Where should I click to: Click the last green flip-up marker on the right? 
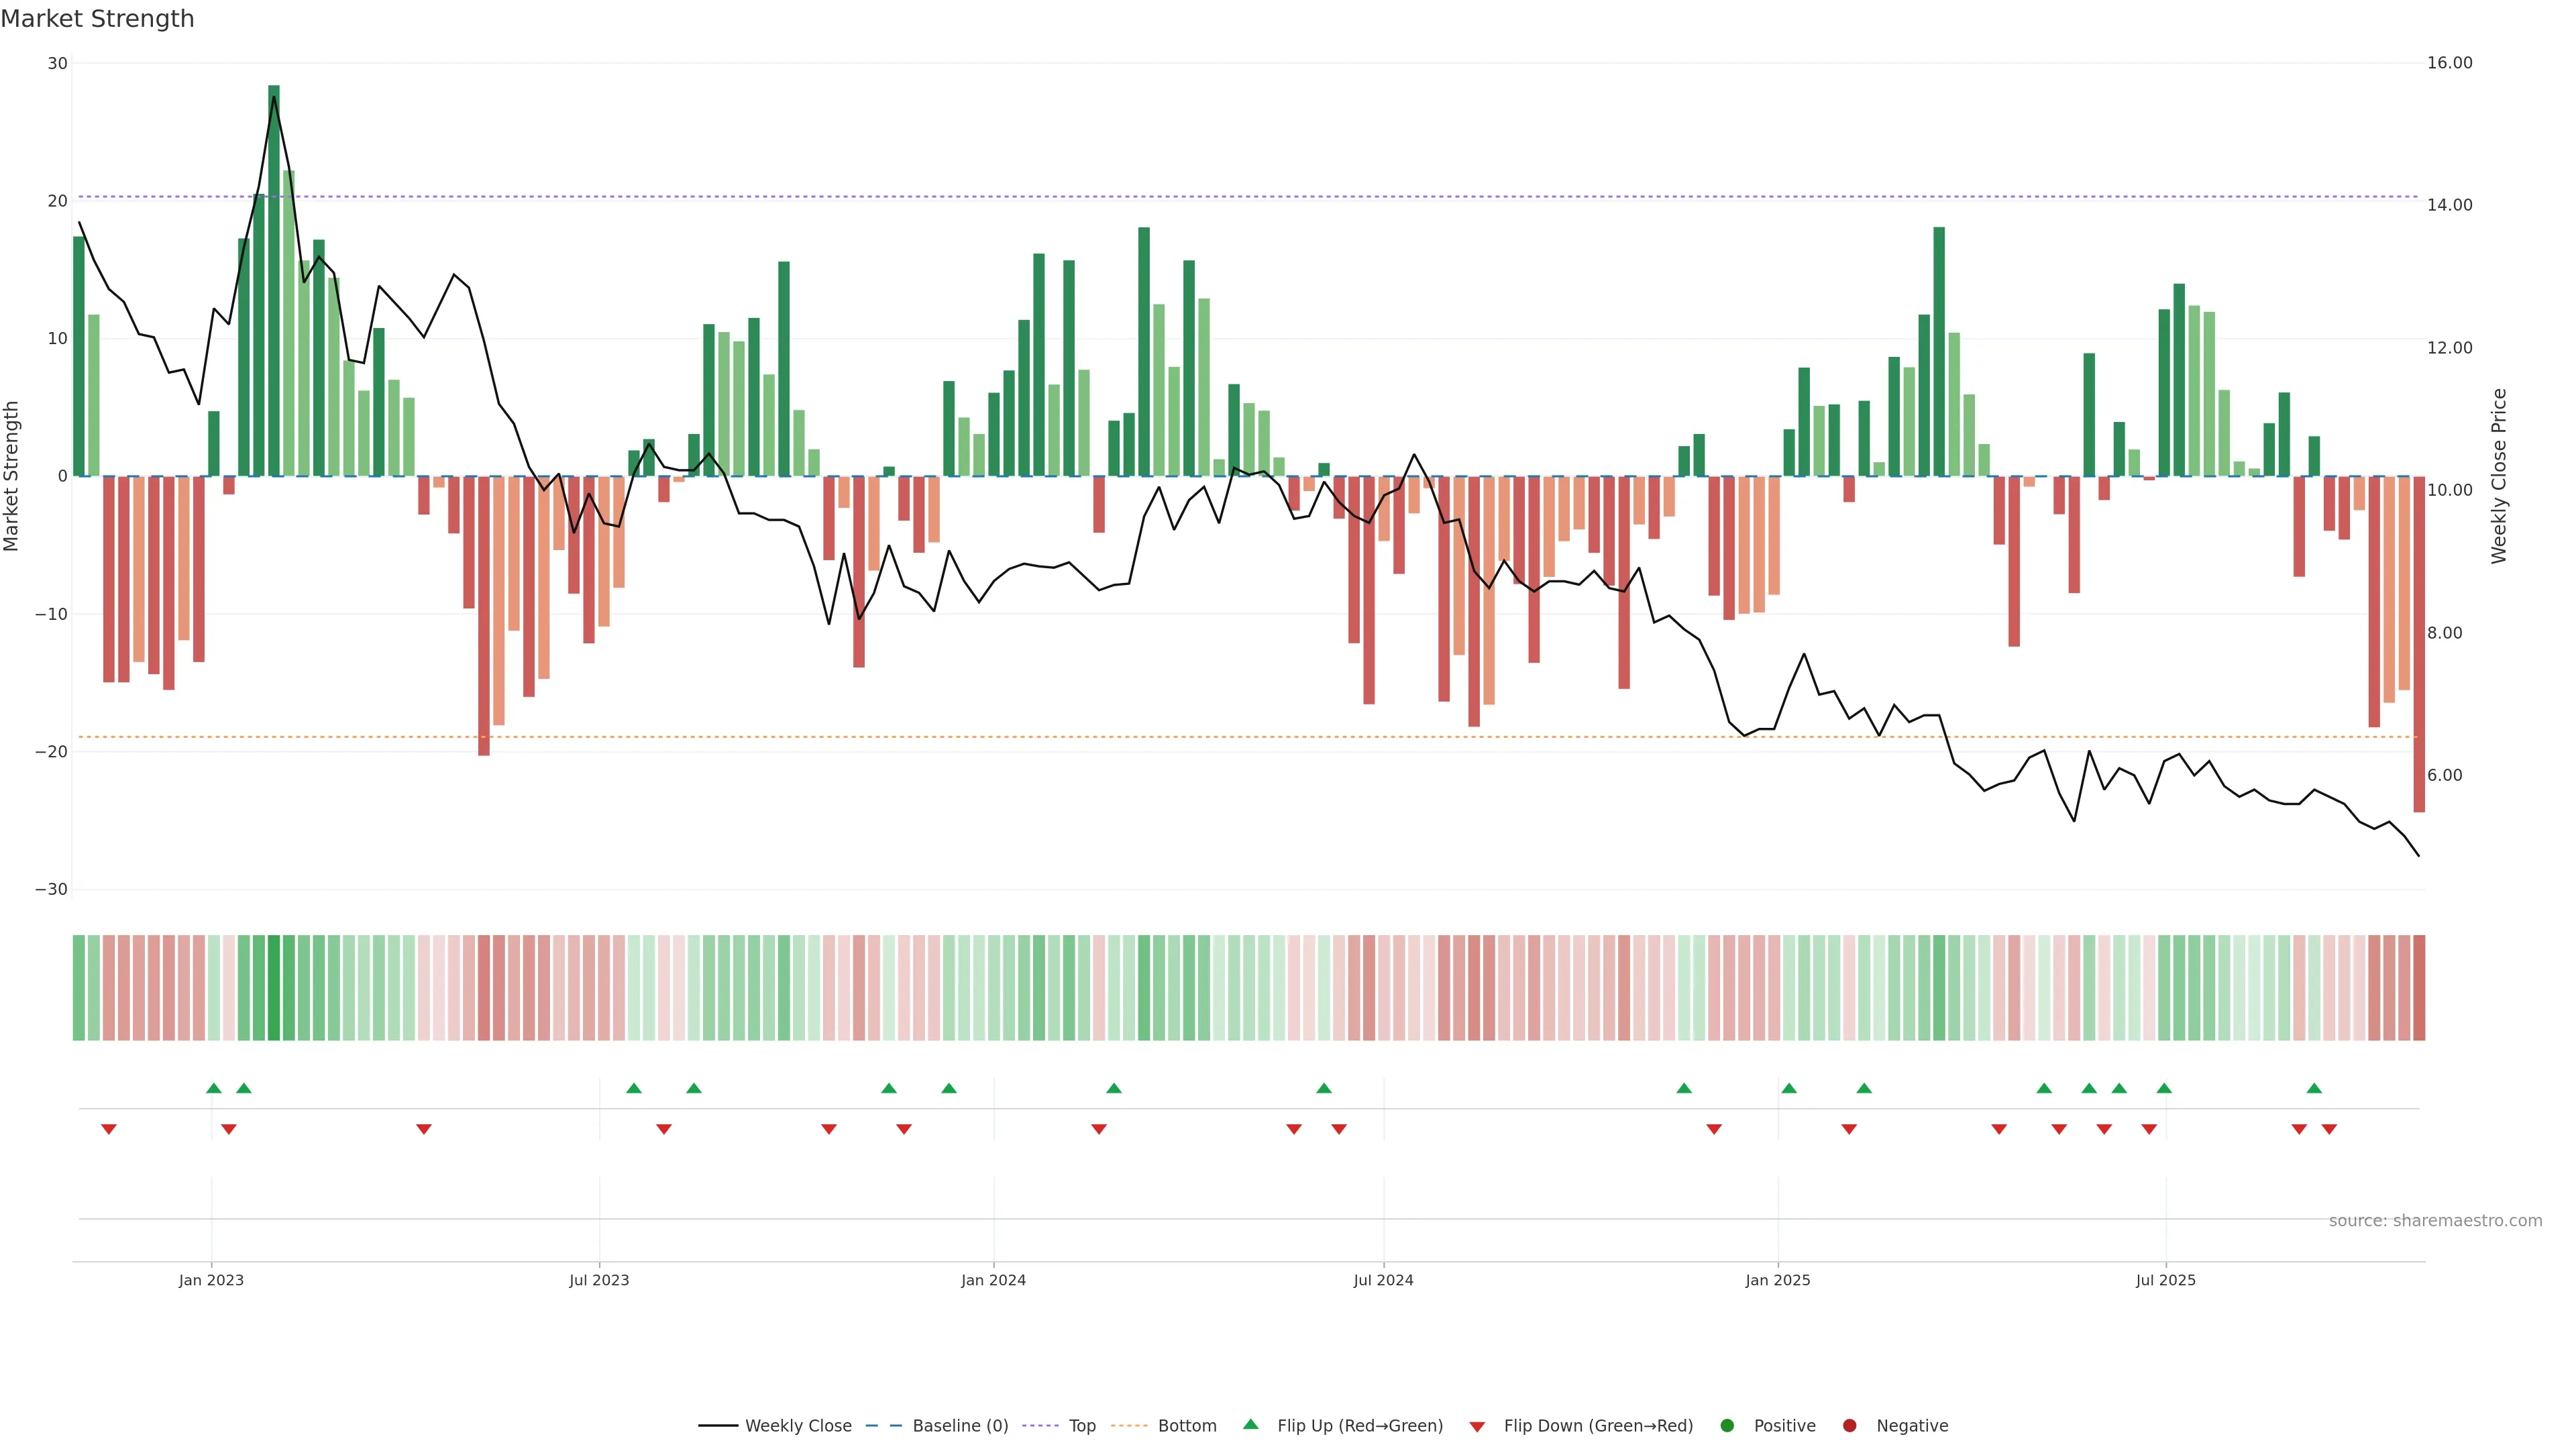click(2314, 1088)
